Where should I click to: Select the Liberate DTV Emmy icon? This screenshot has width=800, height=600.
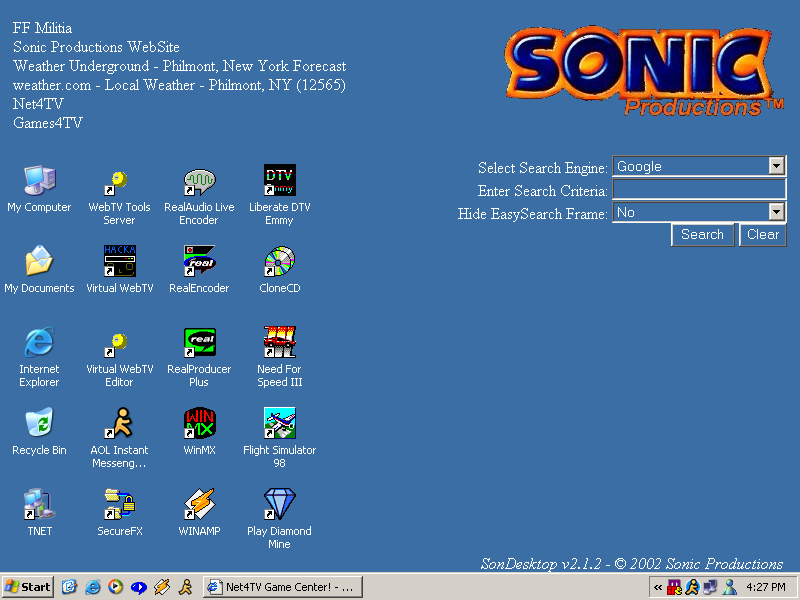(279, 181)
